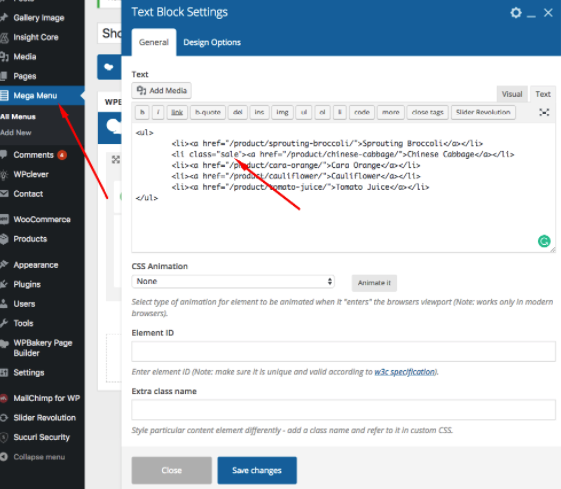Click the Products sidebar icon
561x489 pixels.
(4, 239)
